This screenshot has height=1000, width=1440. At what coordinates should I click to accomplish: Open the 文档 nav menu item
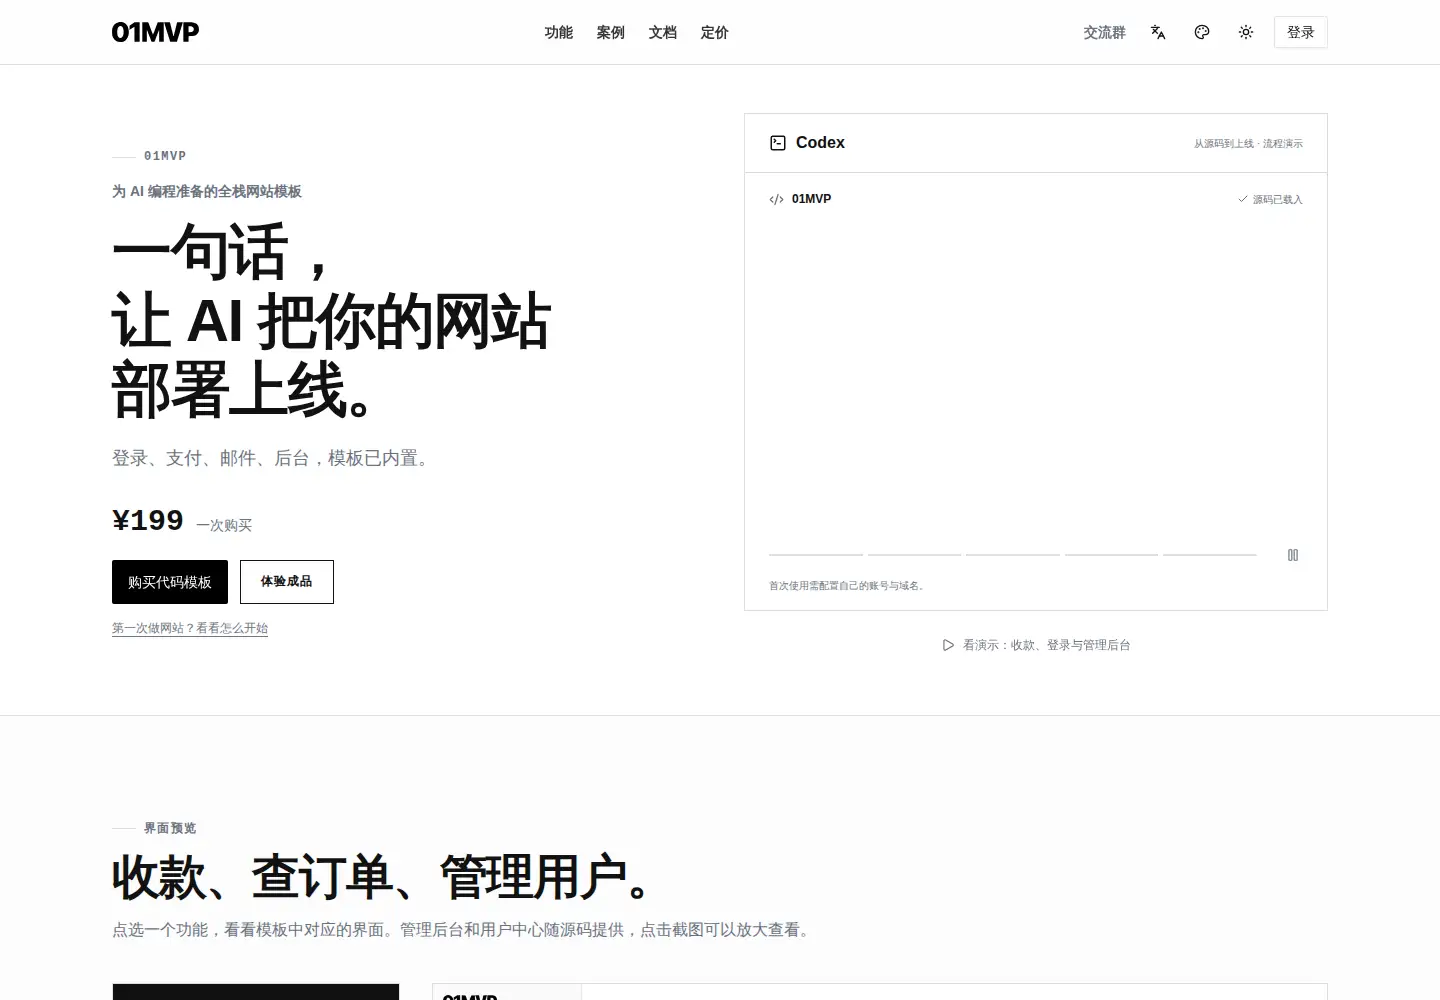tap(662, 32)
